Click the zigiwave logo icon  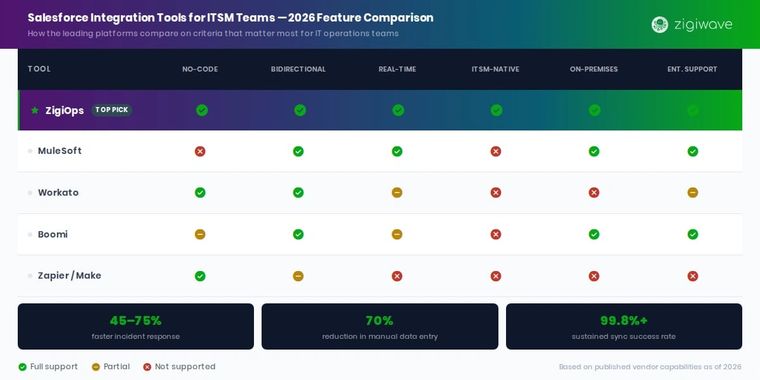coord(660,25)
